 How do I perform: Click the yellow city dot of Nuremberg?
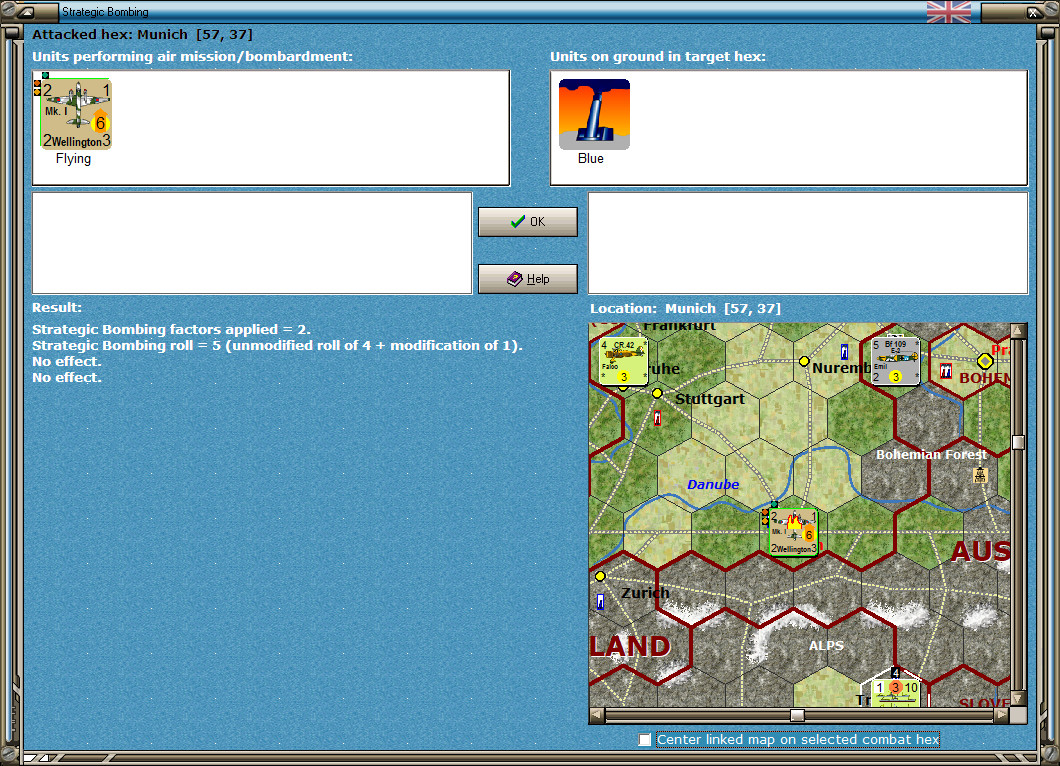tap(804, 361)
